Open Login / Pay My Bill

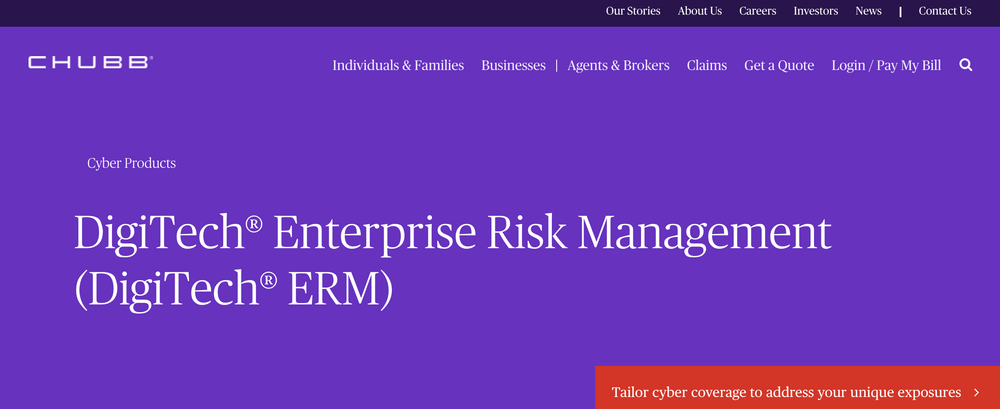tap(886, 65)
